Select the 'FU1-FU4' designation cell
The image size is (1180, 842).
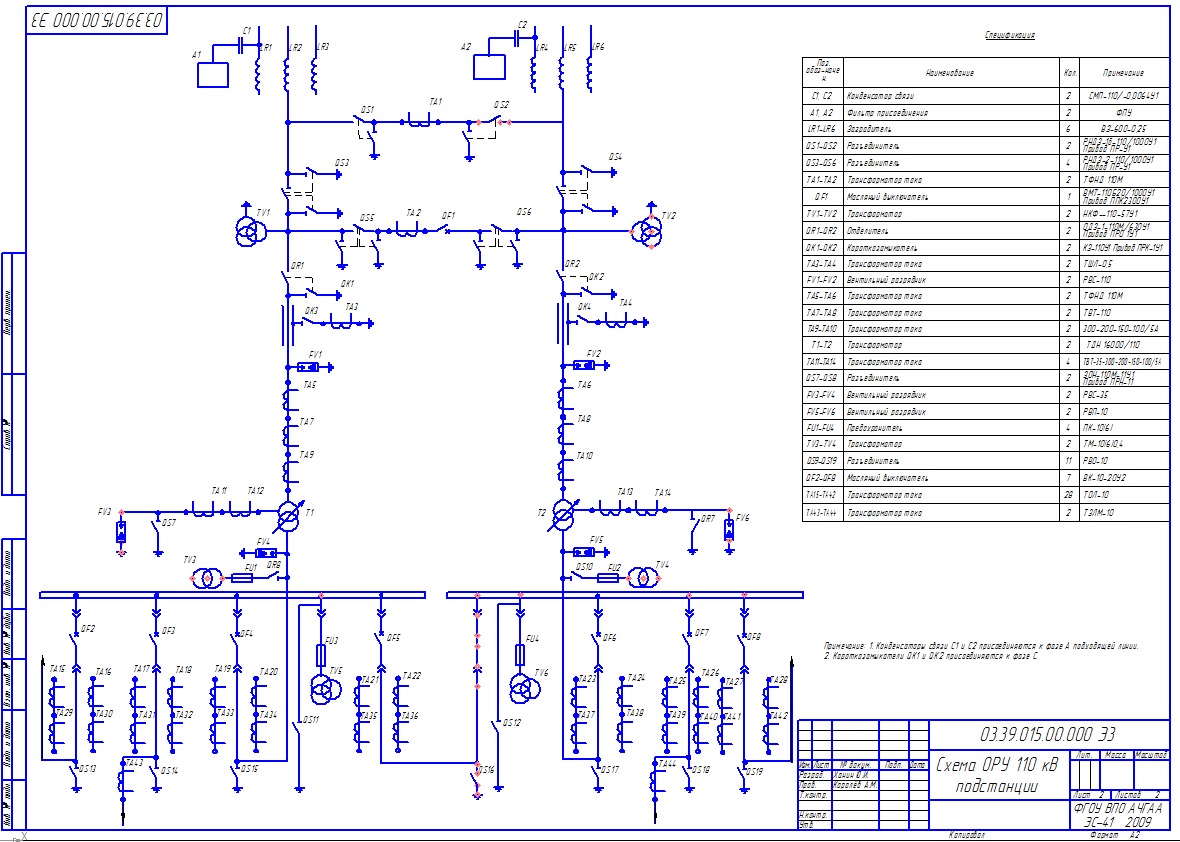point(821,428)
